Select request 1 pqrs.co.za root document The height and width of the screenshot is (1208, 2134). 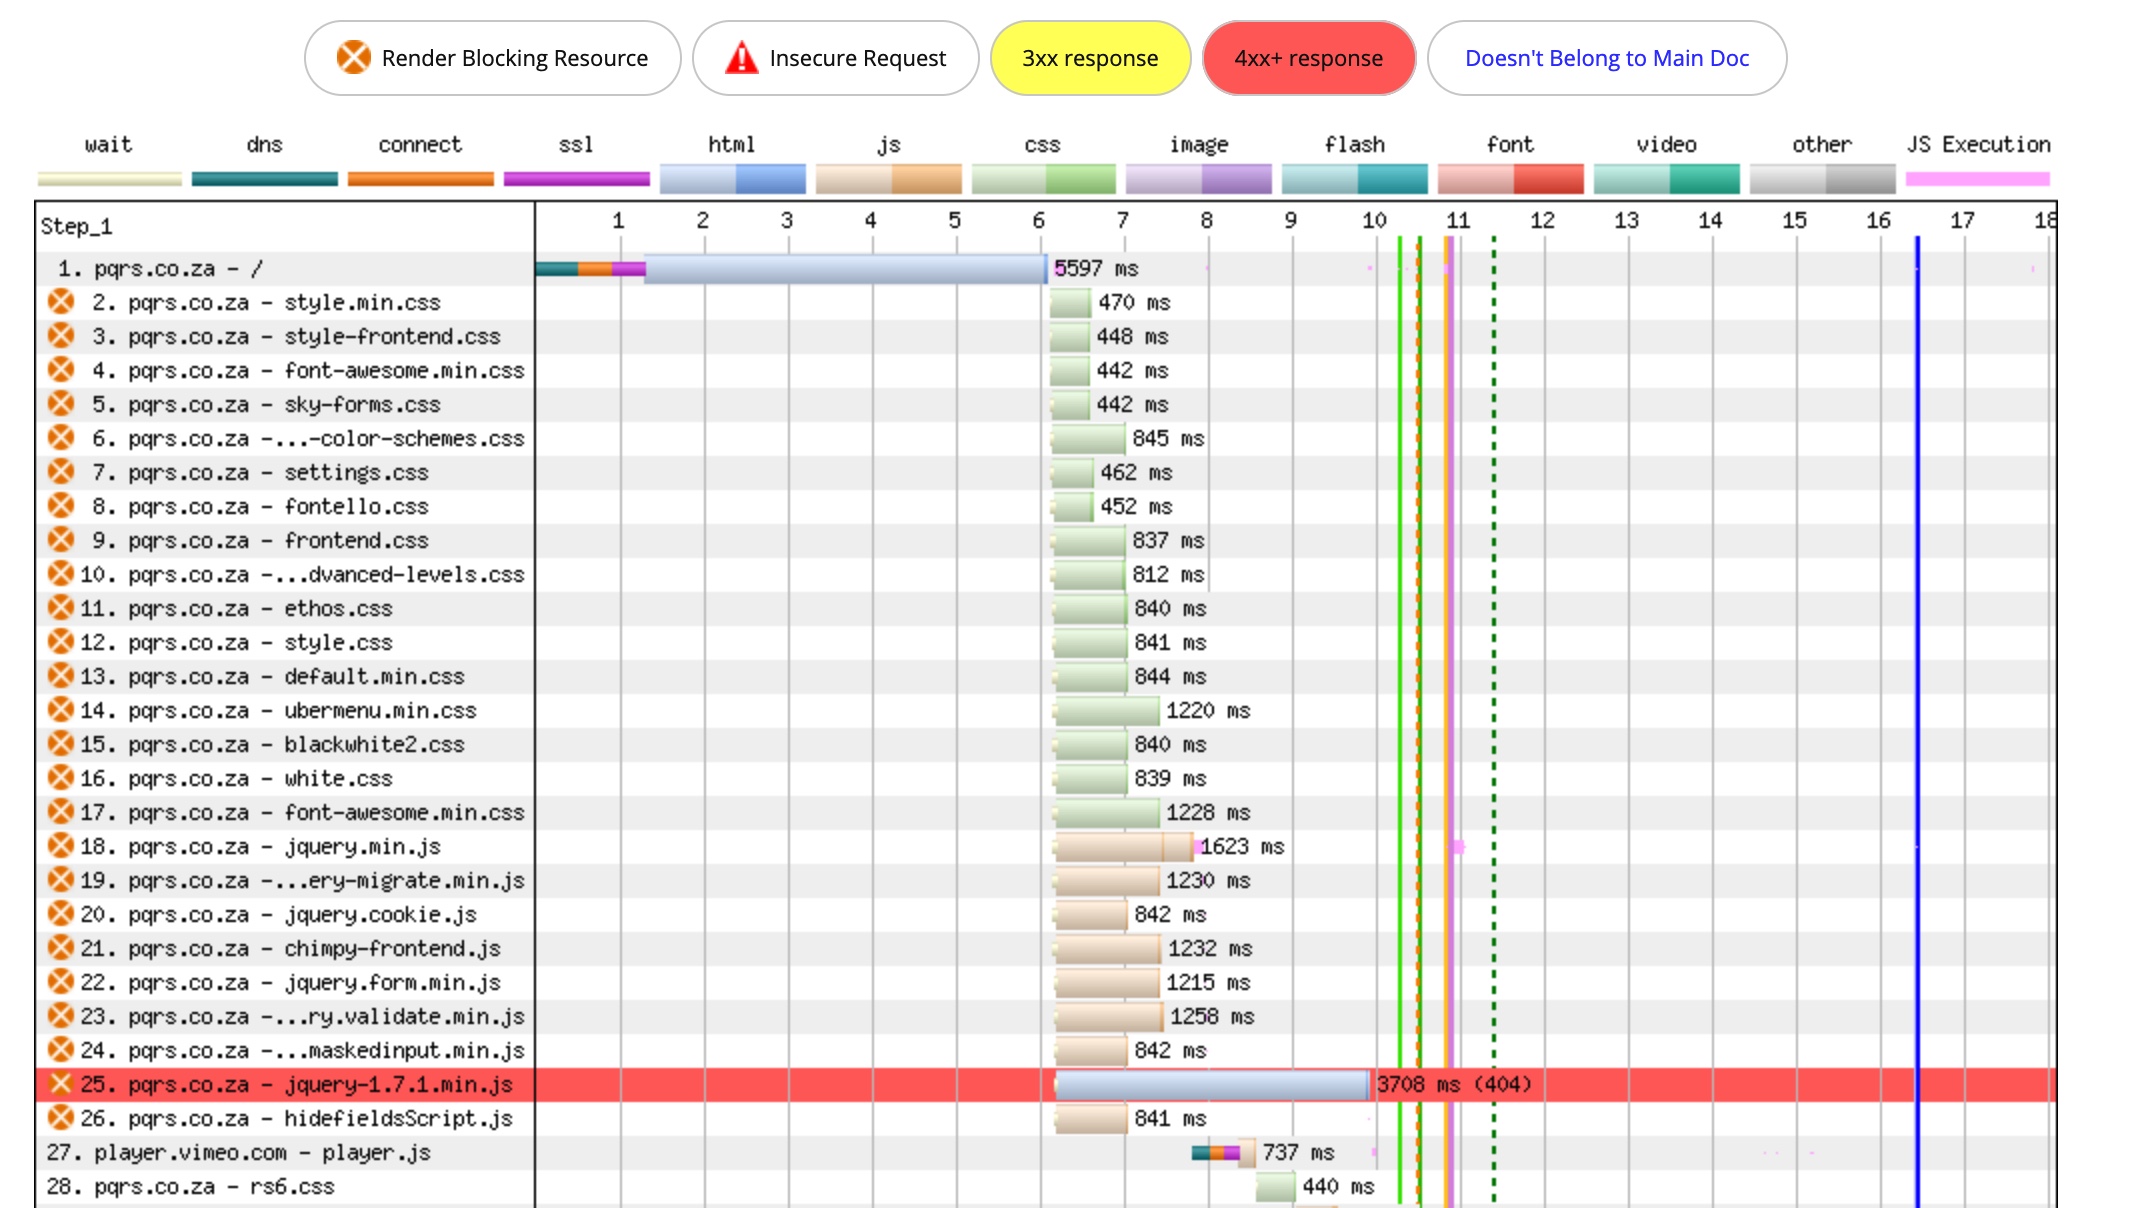[x=160, y=268]
